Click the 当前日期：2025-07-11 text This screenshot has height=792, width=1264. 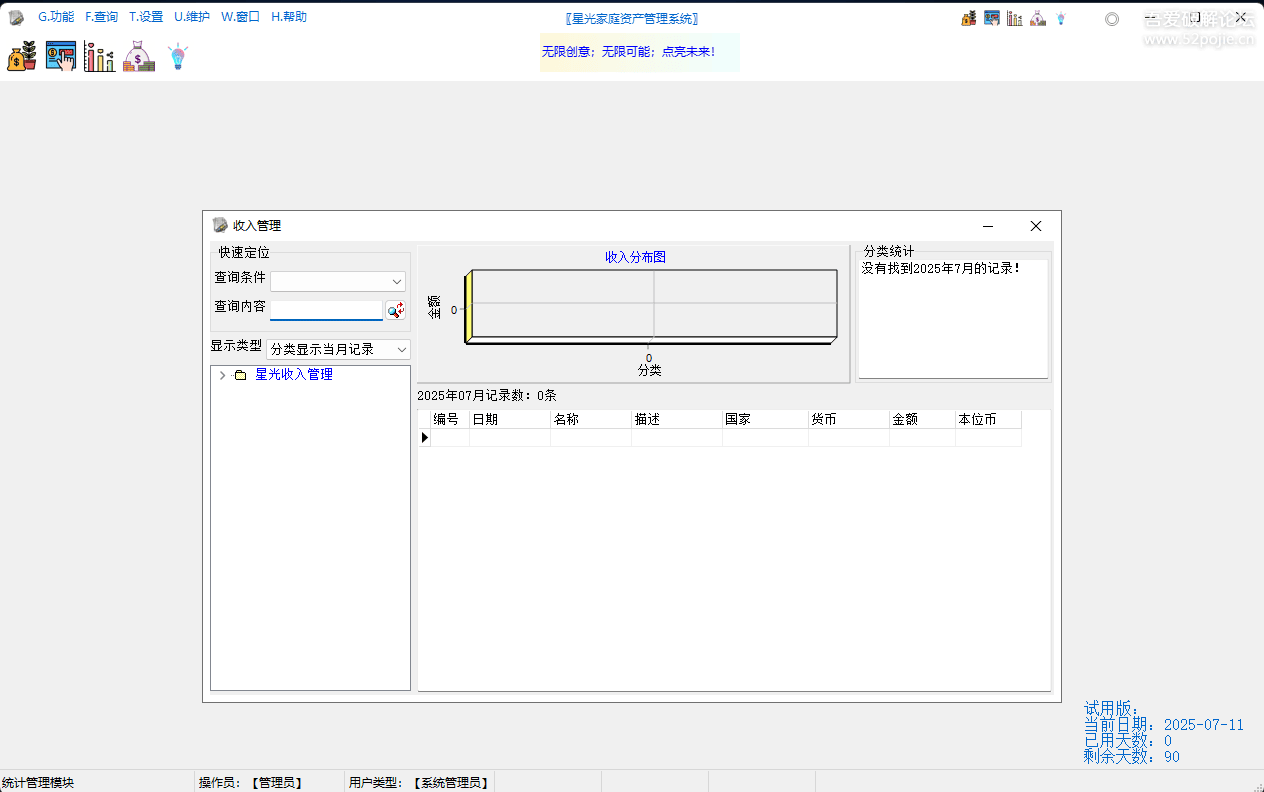tap(1164, 725)
